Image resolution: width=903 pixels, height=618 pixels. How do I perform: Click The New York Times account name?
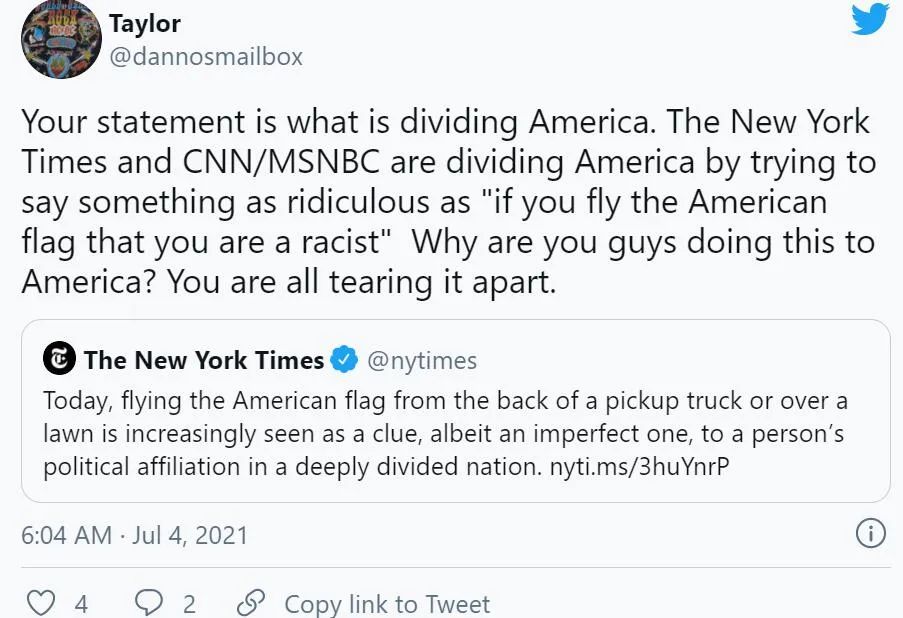pyautogui.click(x=204, y=360)
